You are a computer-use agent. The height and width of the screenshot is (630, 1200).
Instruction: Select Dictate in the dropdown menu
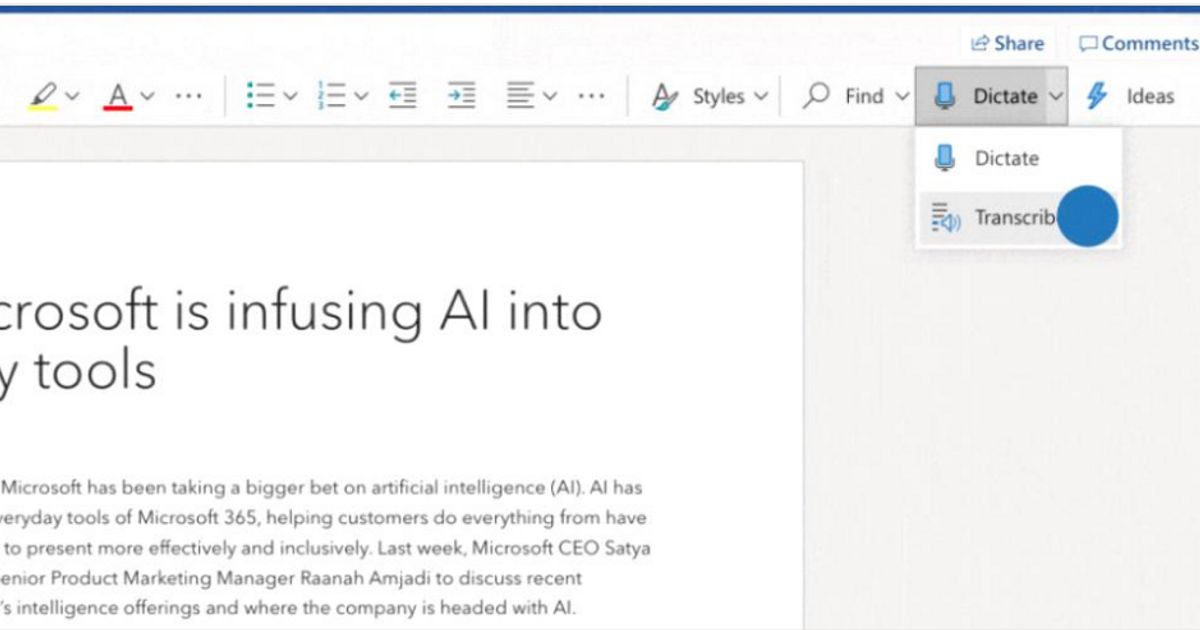1018,158
